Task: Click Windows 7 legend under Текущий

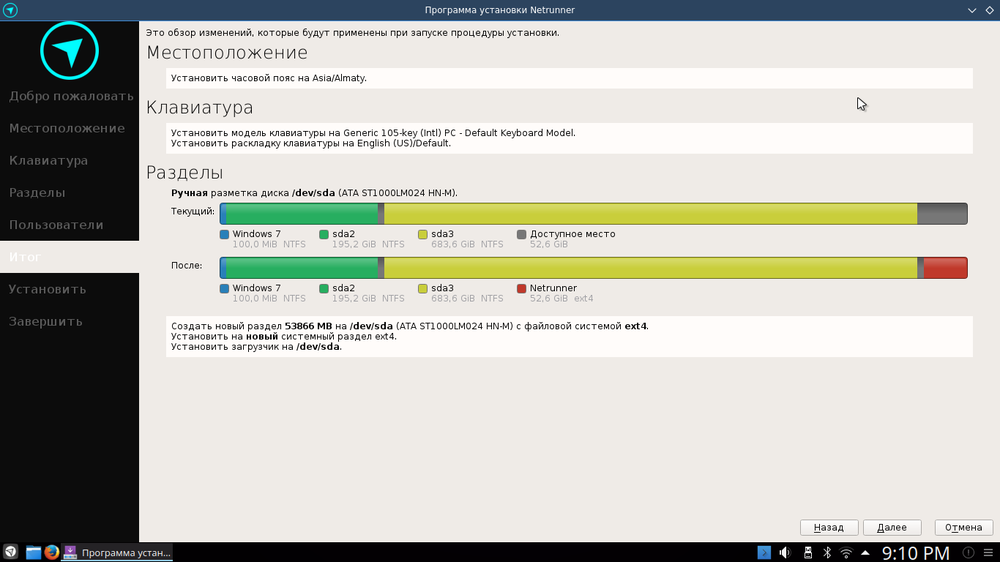Action: pos(263,239)
